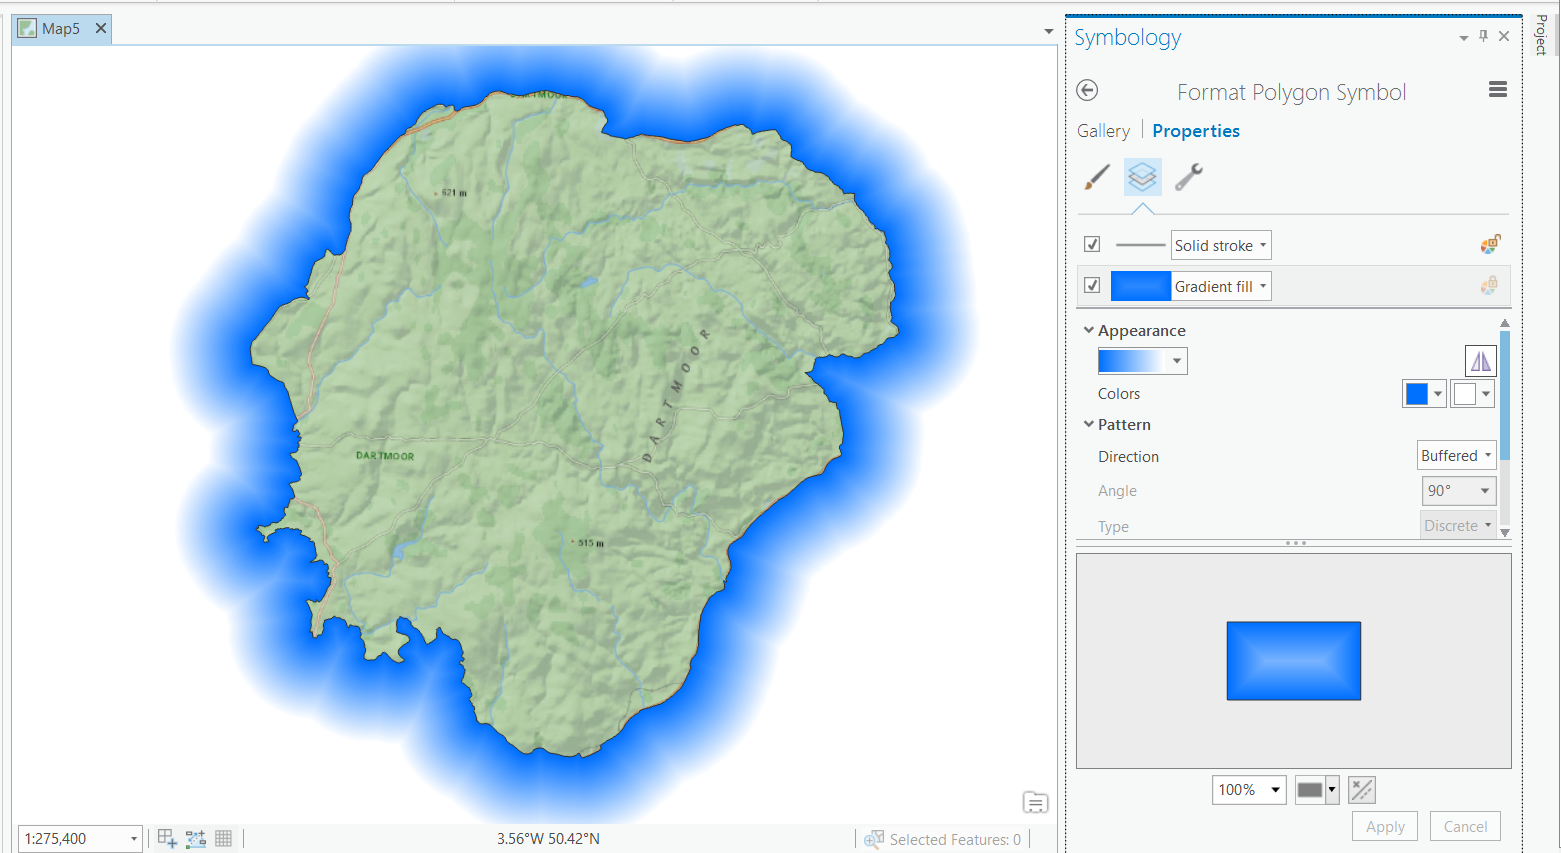Open the map view tab list dropdown arrow
This screenshot has height=853, width=1561.
coord(1048,32)
